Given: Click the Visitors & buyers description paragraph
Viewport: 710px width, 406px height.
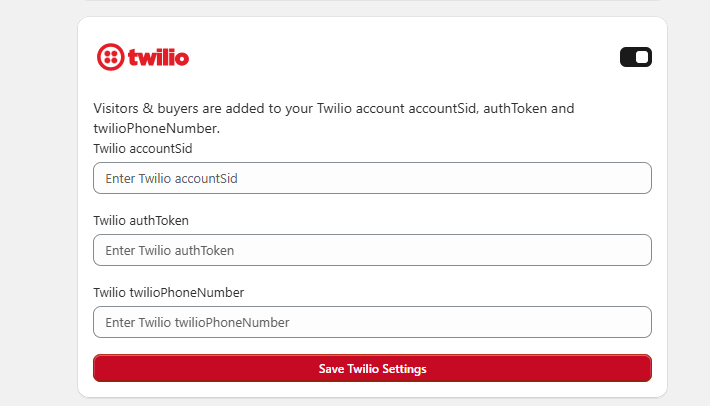Looking at the screenshot, I should [x=334, y=118].
